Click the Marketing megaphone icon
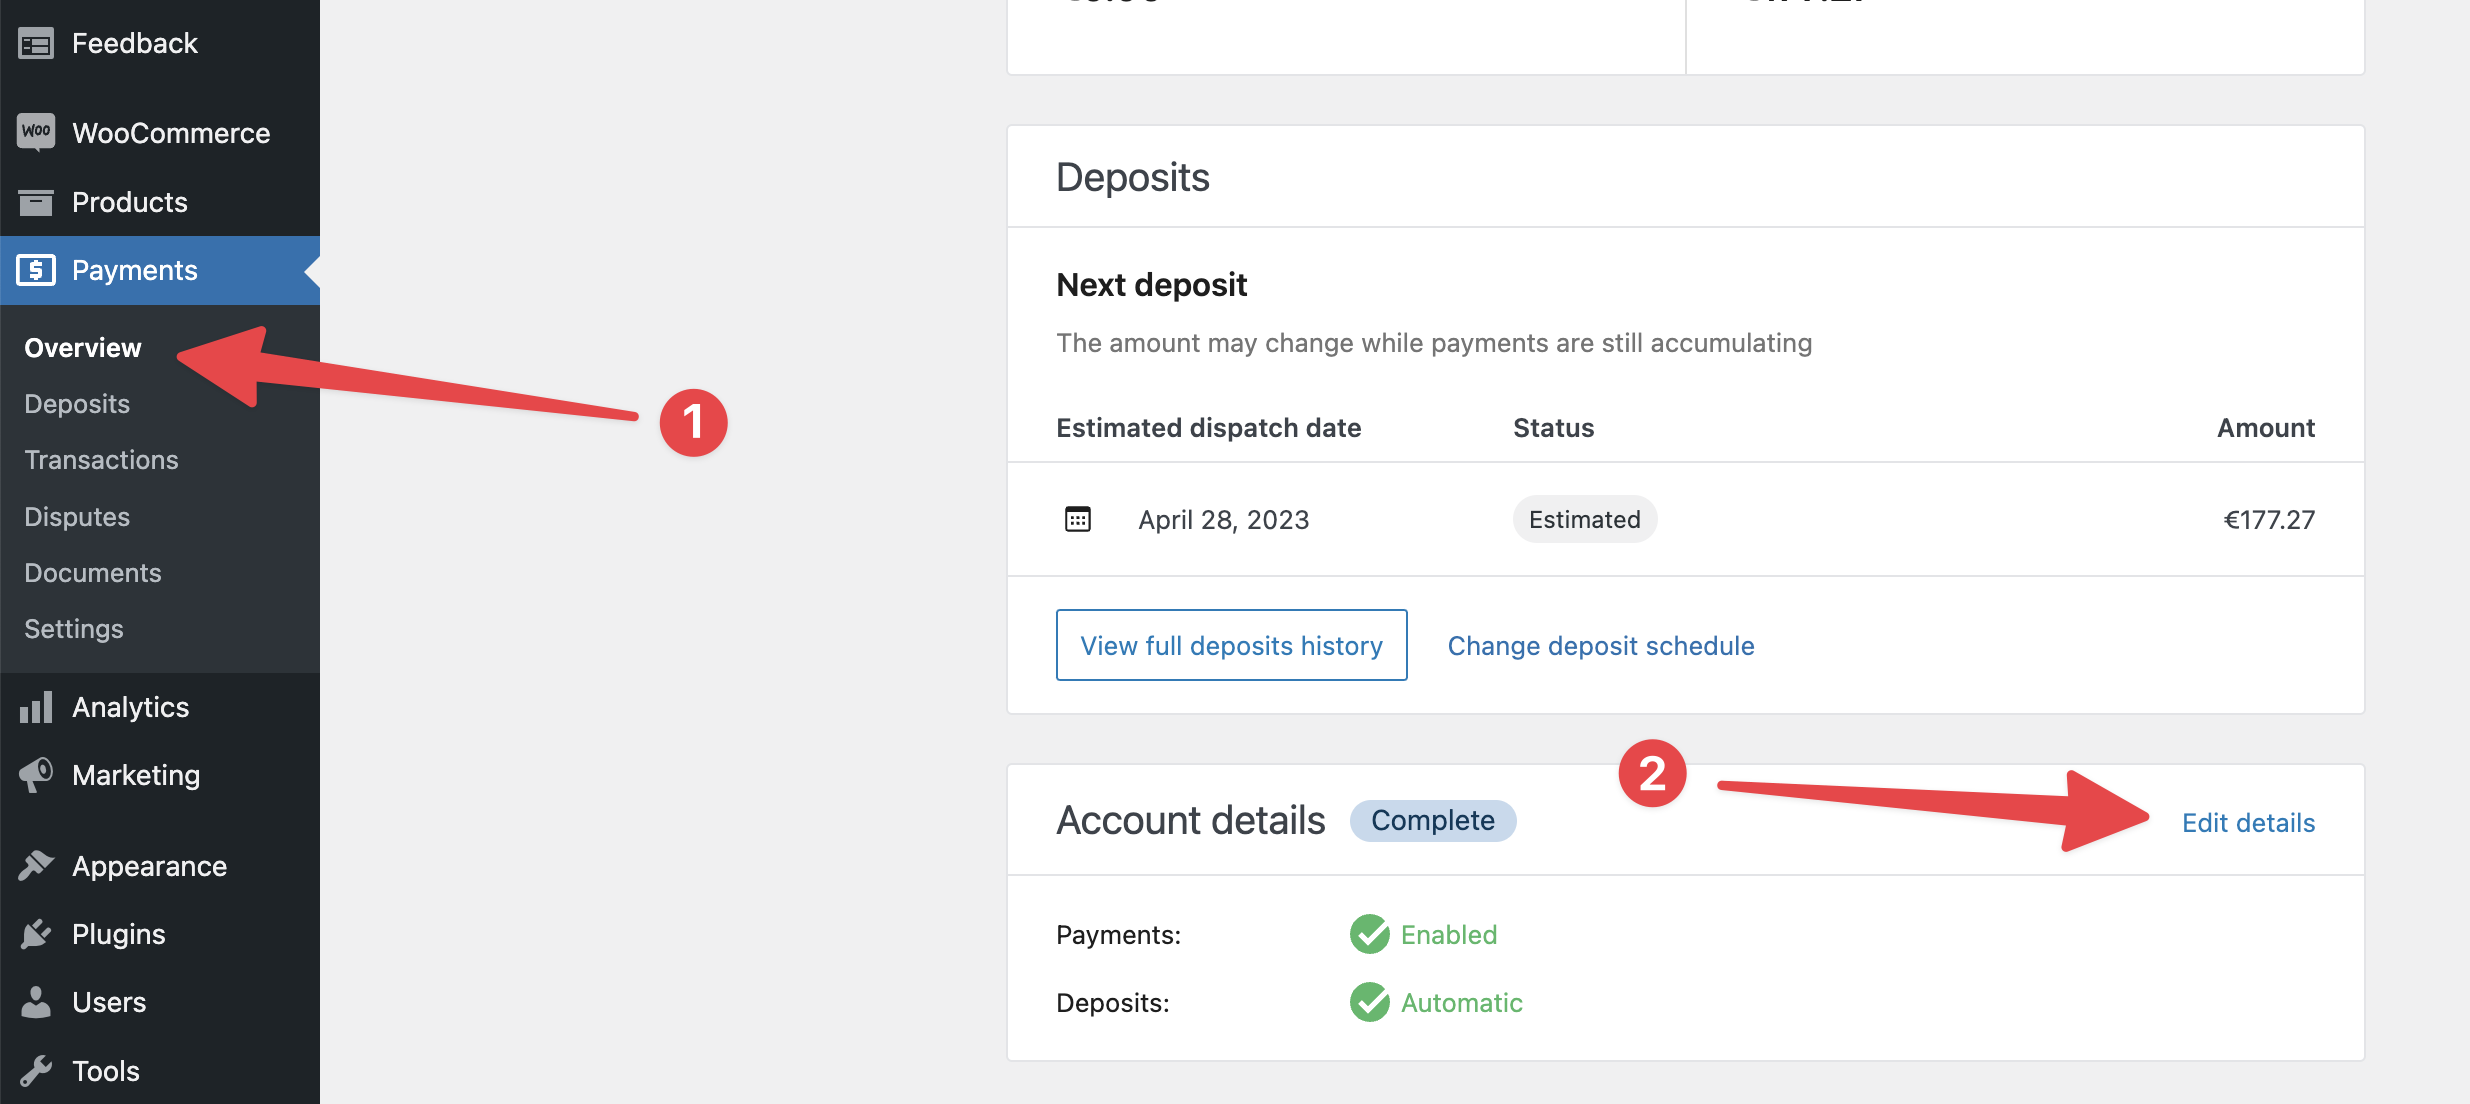 [x=34, y=775]
